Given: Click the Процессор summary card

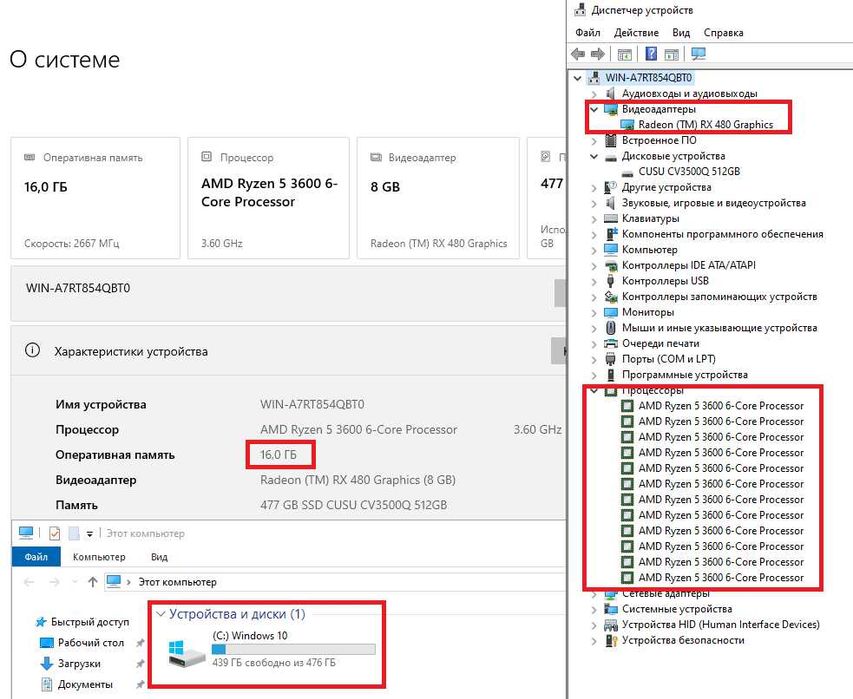Looking at the screenshot, I should pos(269,198).
